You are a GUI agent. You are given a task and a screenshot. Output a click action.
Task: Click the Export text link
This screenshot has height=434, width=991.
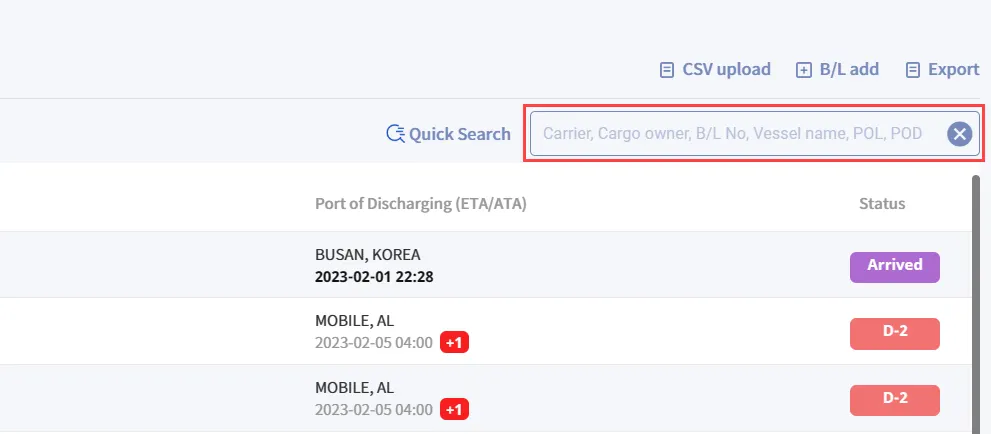[x=954, y=69]
